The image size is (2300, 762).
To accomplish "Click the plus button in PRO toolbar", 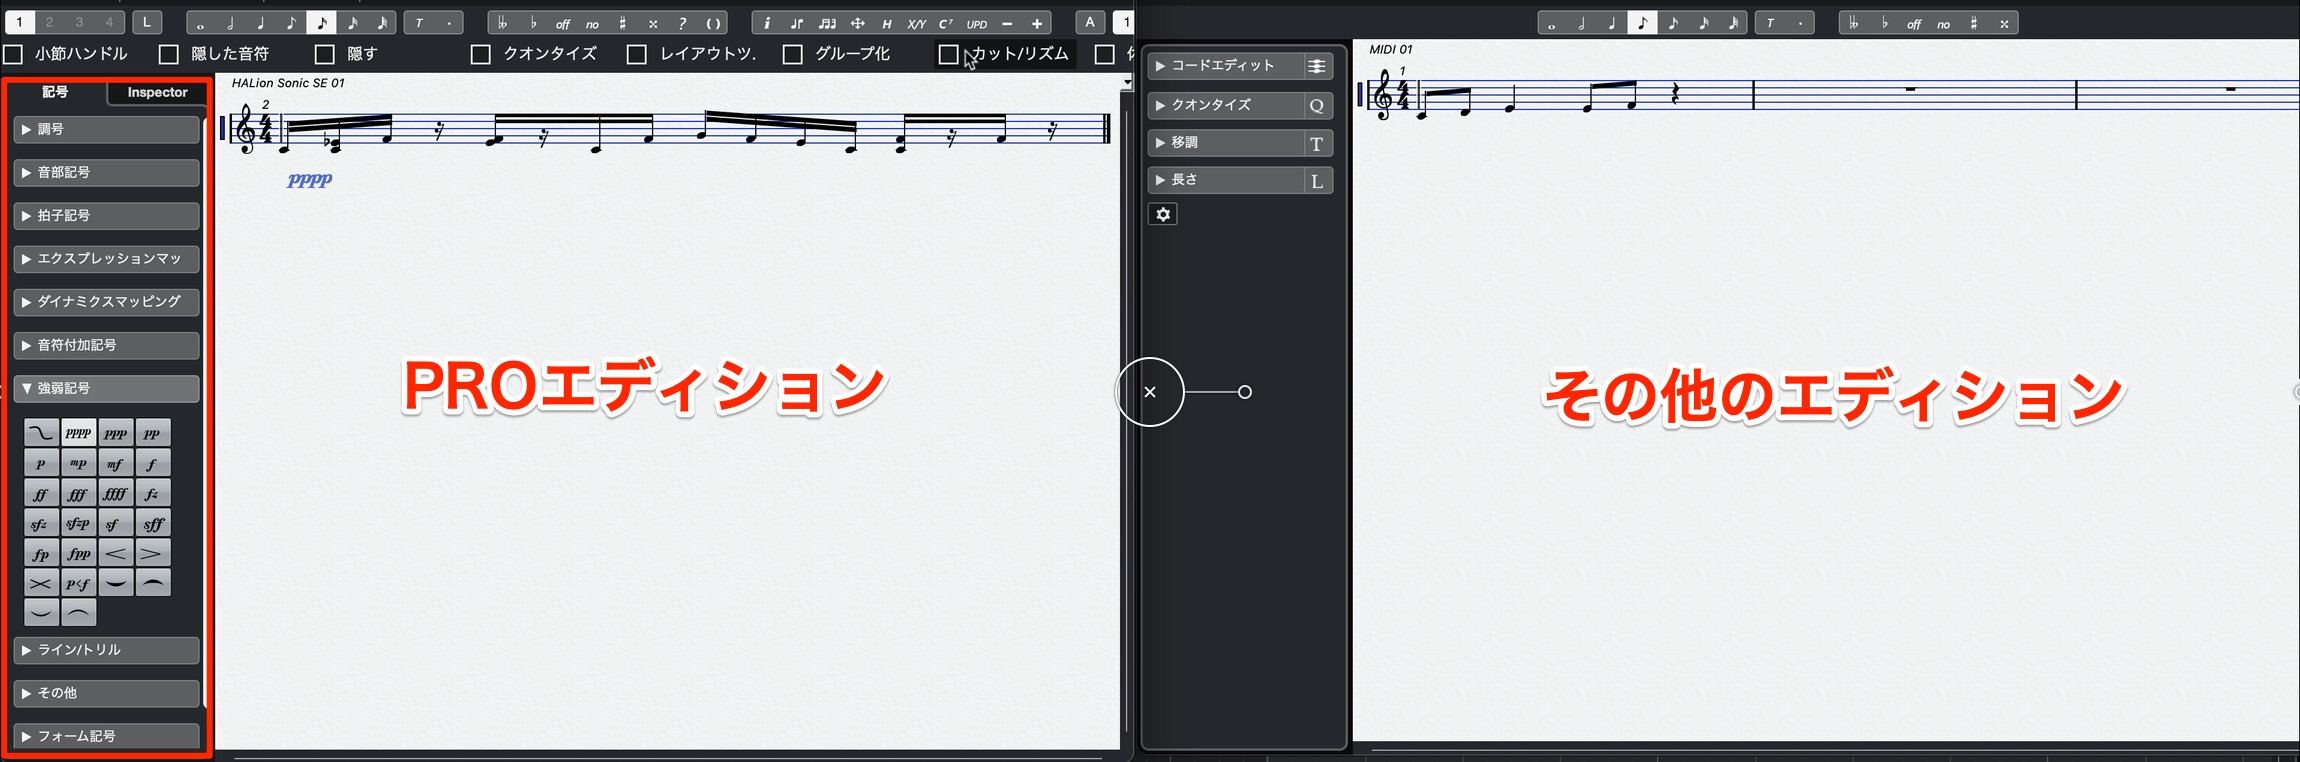I will pyautogui.click(x=1037, y=23).
